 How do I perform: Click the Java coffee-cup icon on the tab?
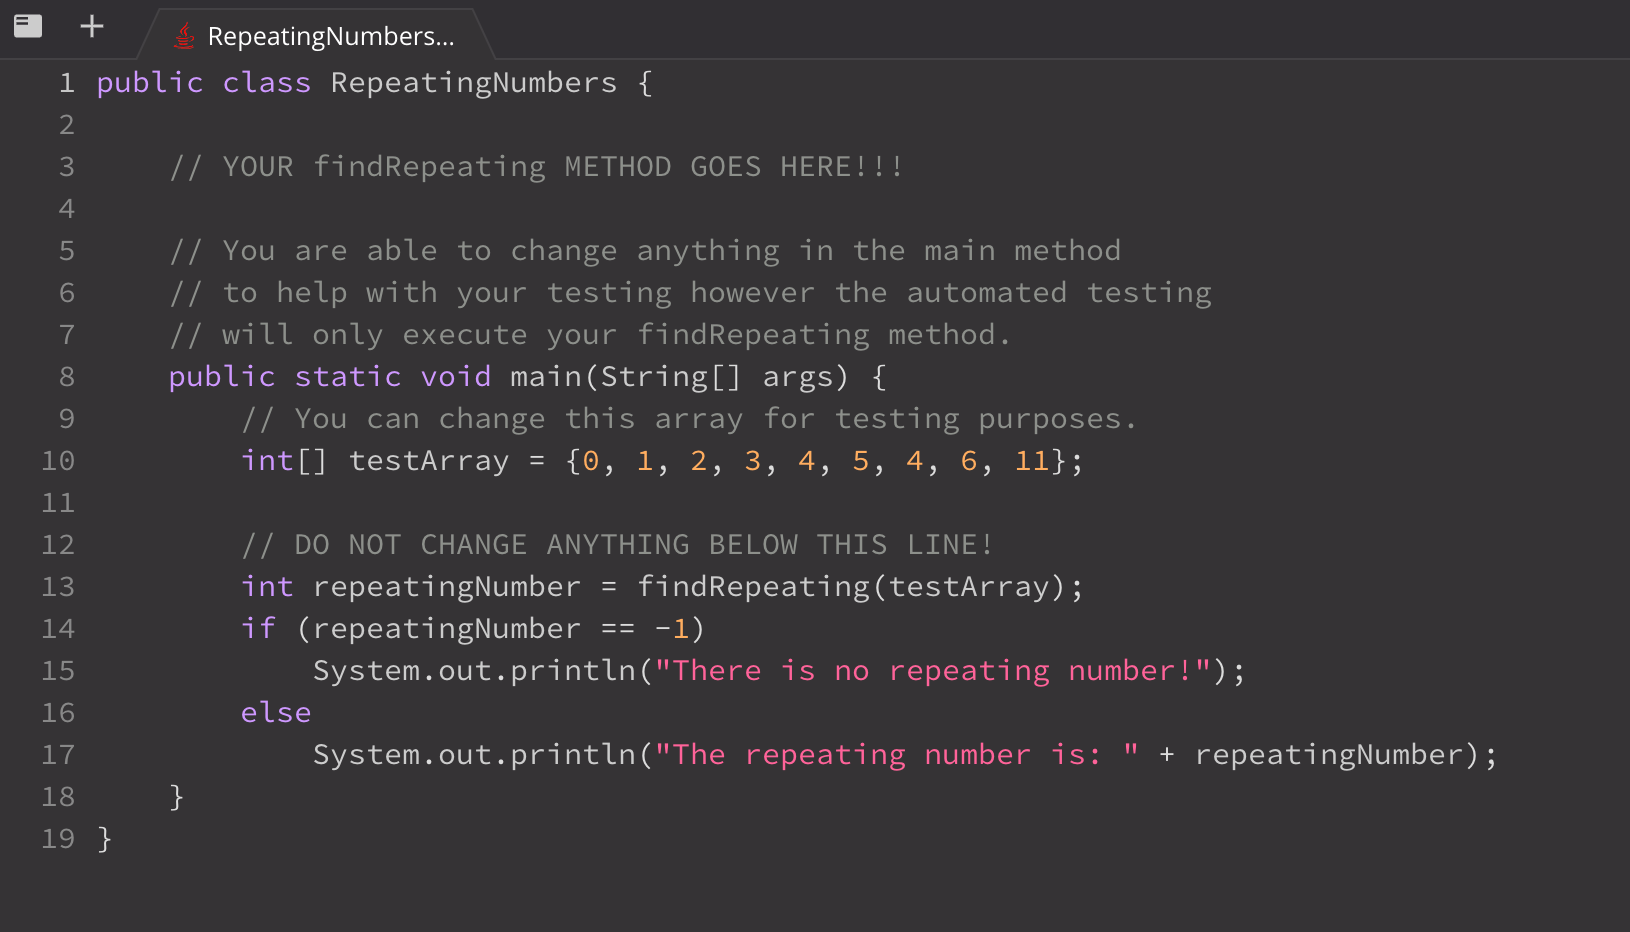(183, 34)
